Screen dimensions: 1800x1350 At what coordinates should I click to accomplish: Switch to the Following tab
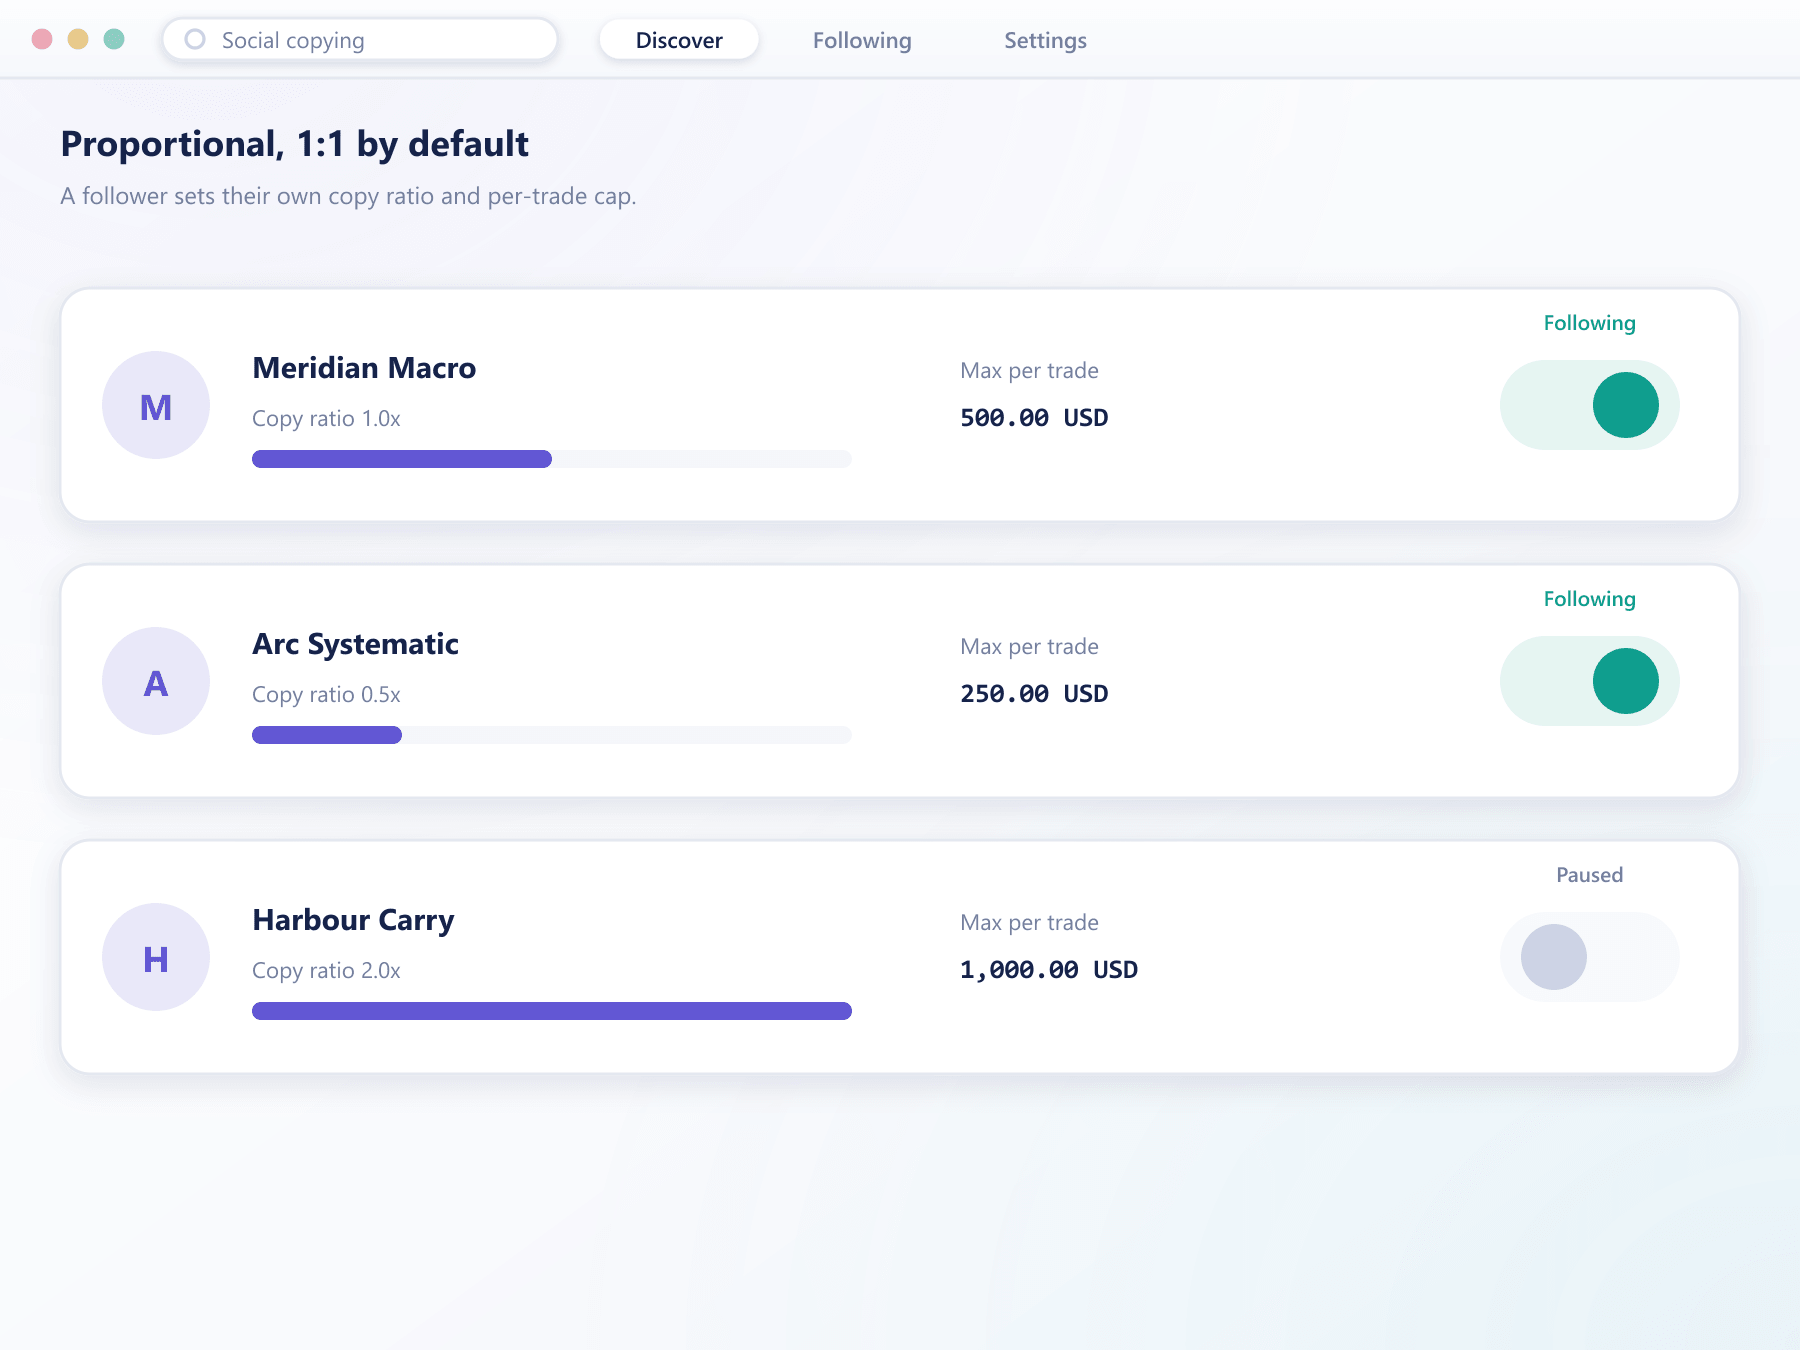(x=862, y=40)
